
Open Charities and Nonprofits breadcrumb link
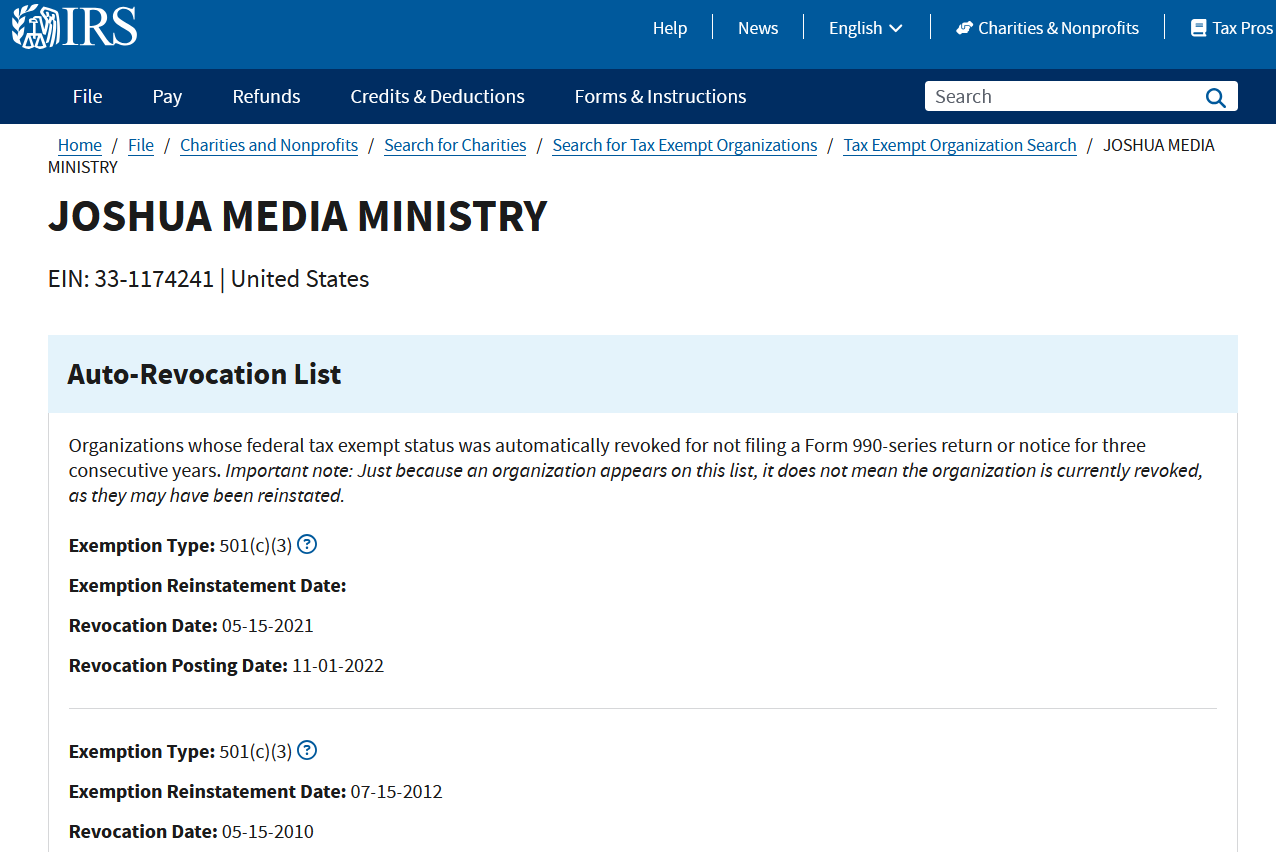268,145
